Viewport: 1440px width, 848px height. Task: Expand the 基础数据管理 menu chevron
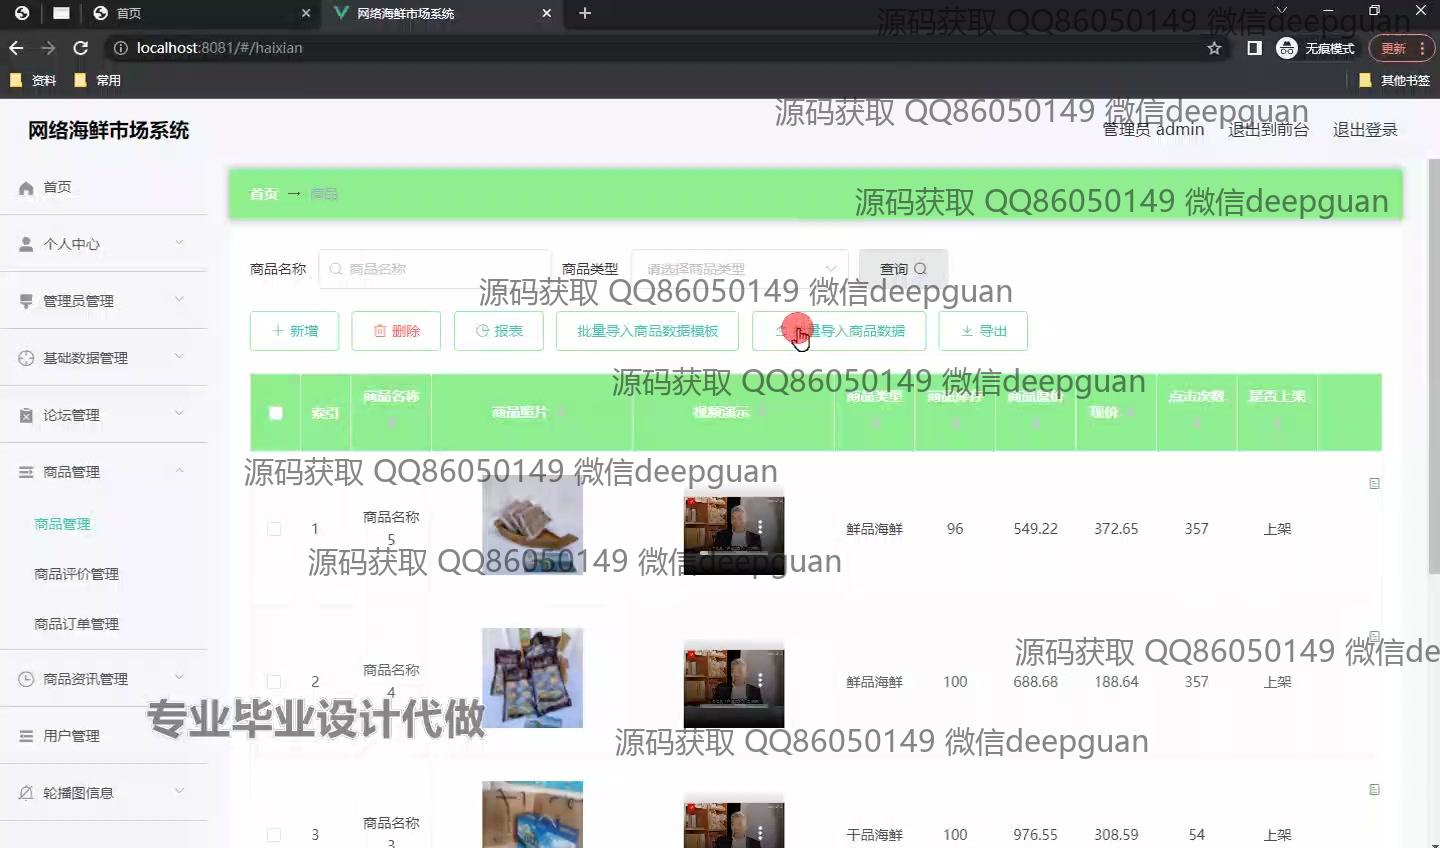click(x=180, y=357)
